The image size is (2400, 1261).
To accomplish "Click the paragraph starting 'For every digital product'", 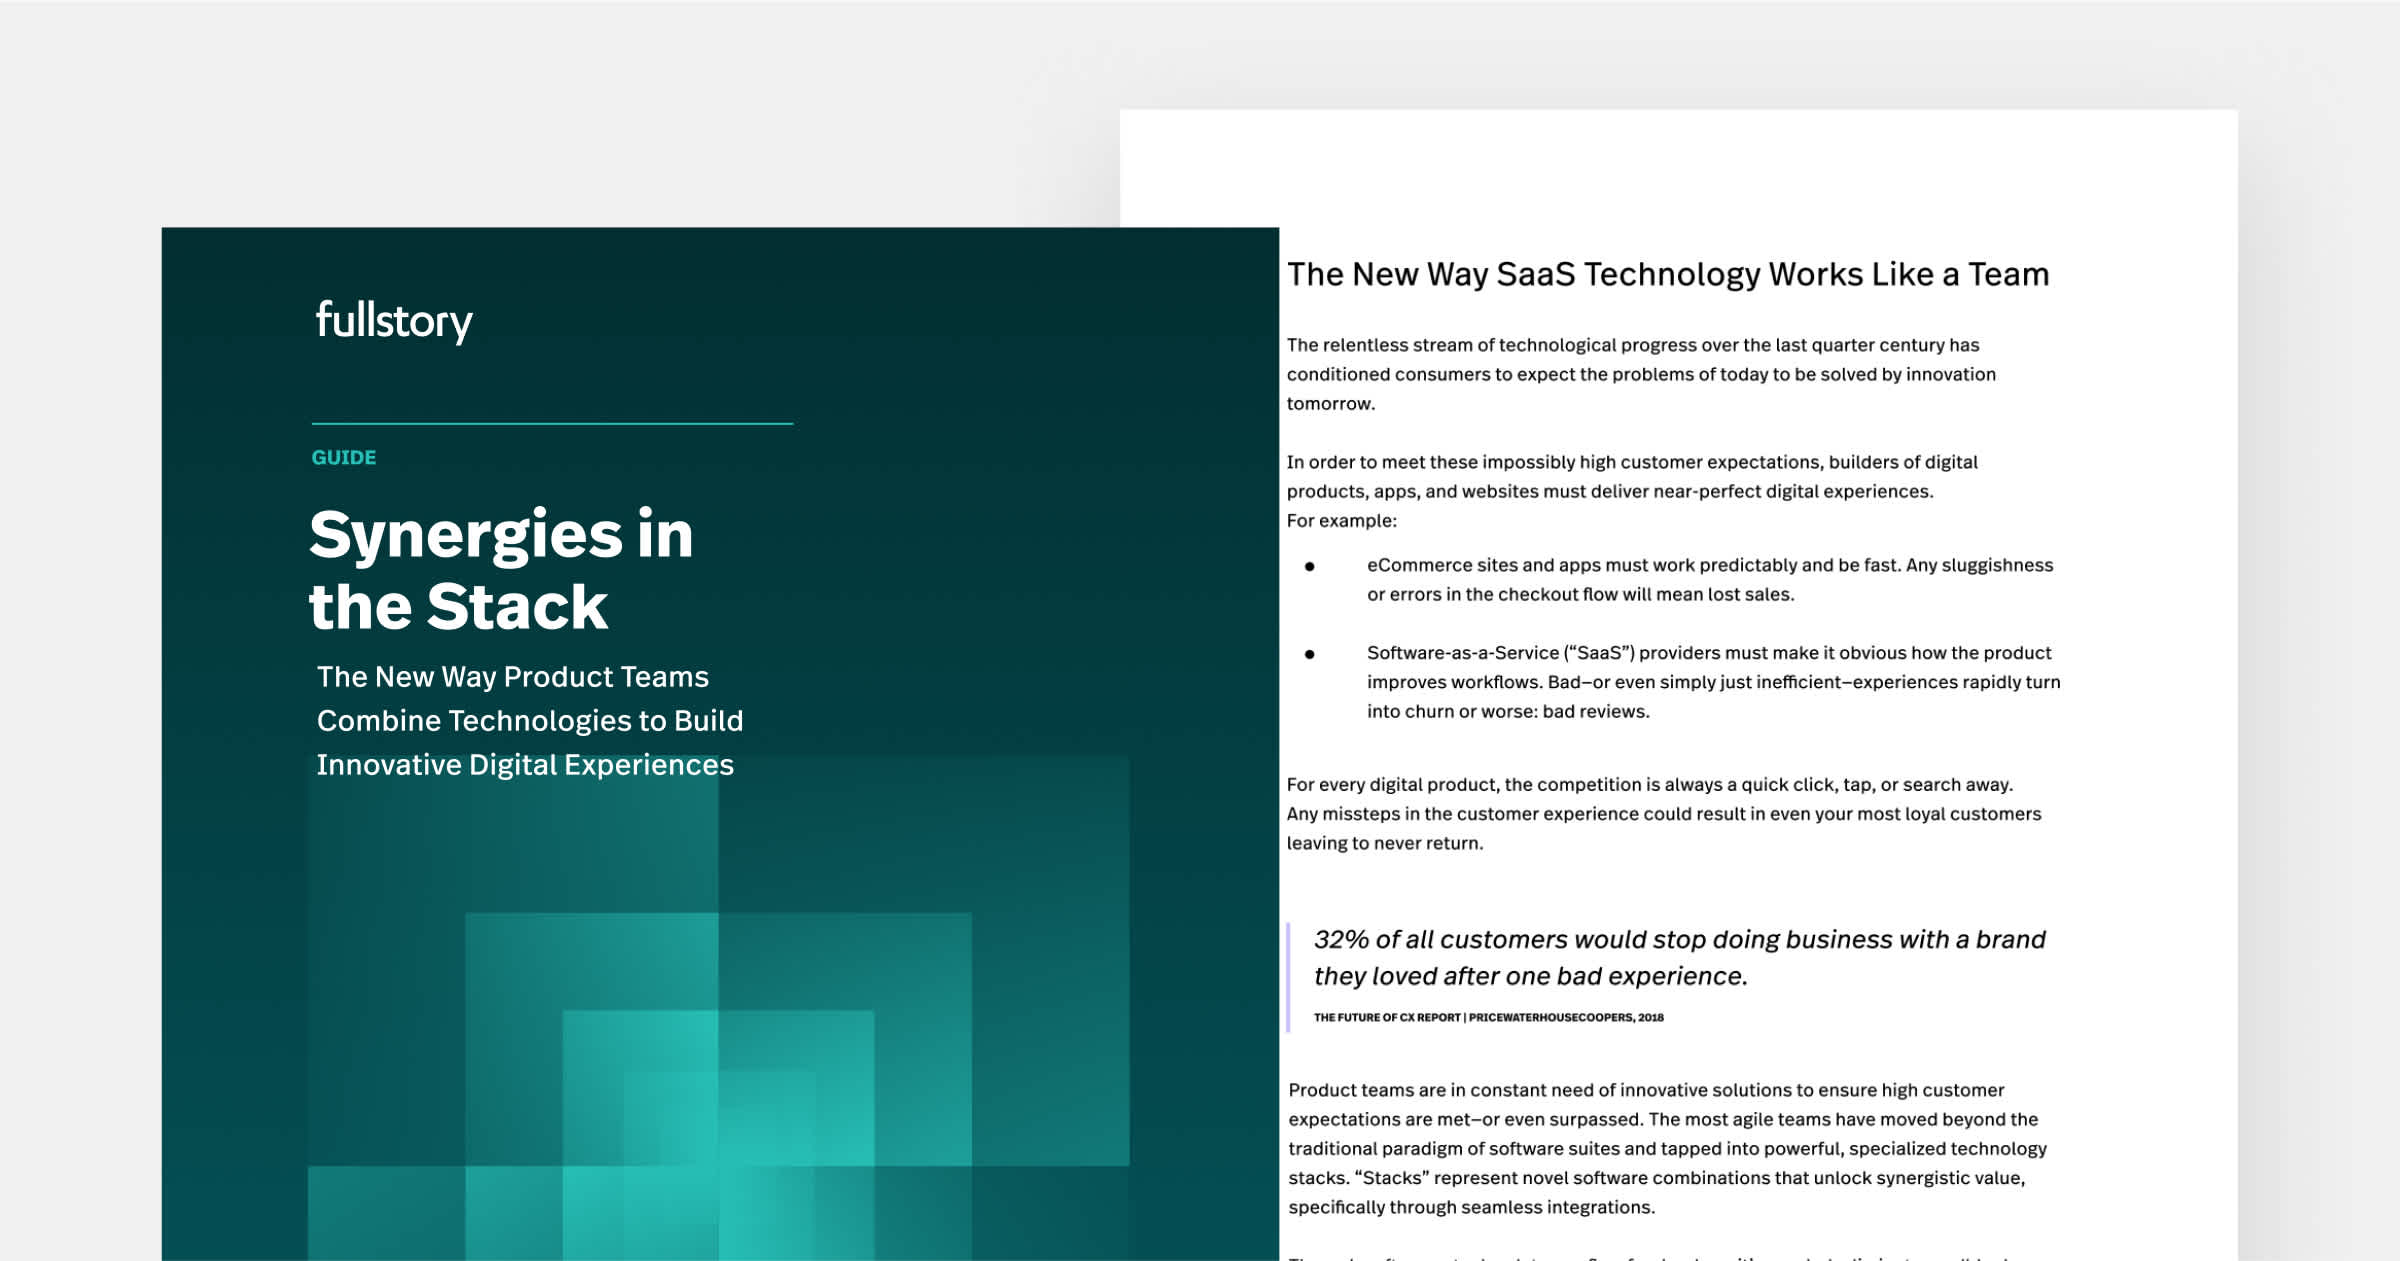I will point(1664,813).
